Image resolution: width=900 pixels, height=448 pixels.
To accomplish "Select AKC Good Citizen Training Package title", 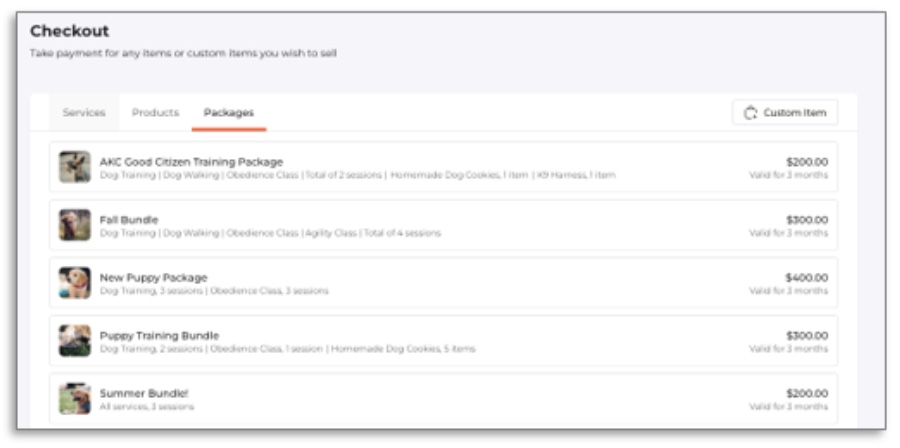I will tap(191, 161).
